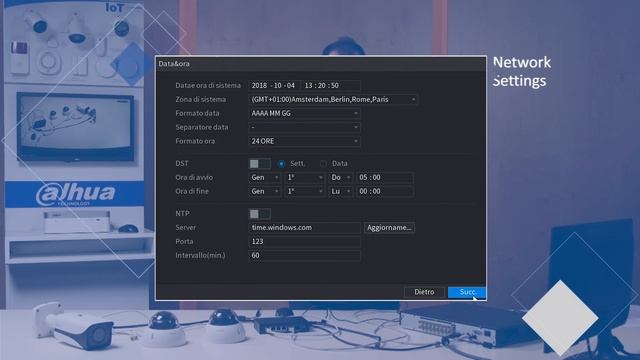Click the Separatore data label
This screenshot has height=360, width=640.
(x=202, y=127)
